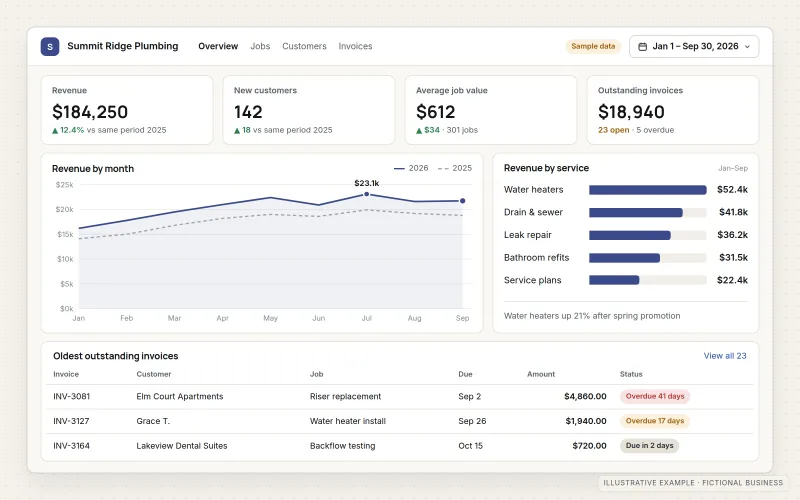Select the Service plans revenue bar
Viewport: 800px width, 500px height.
coord(614,280)
